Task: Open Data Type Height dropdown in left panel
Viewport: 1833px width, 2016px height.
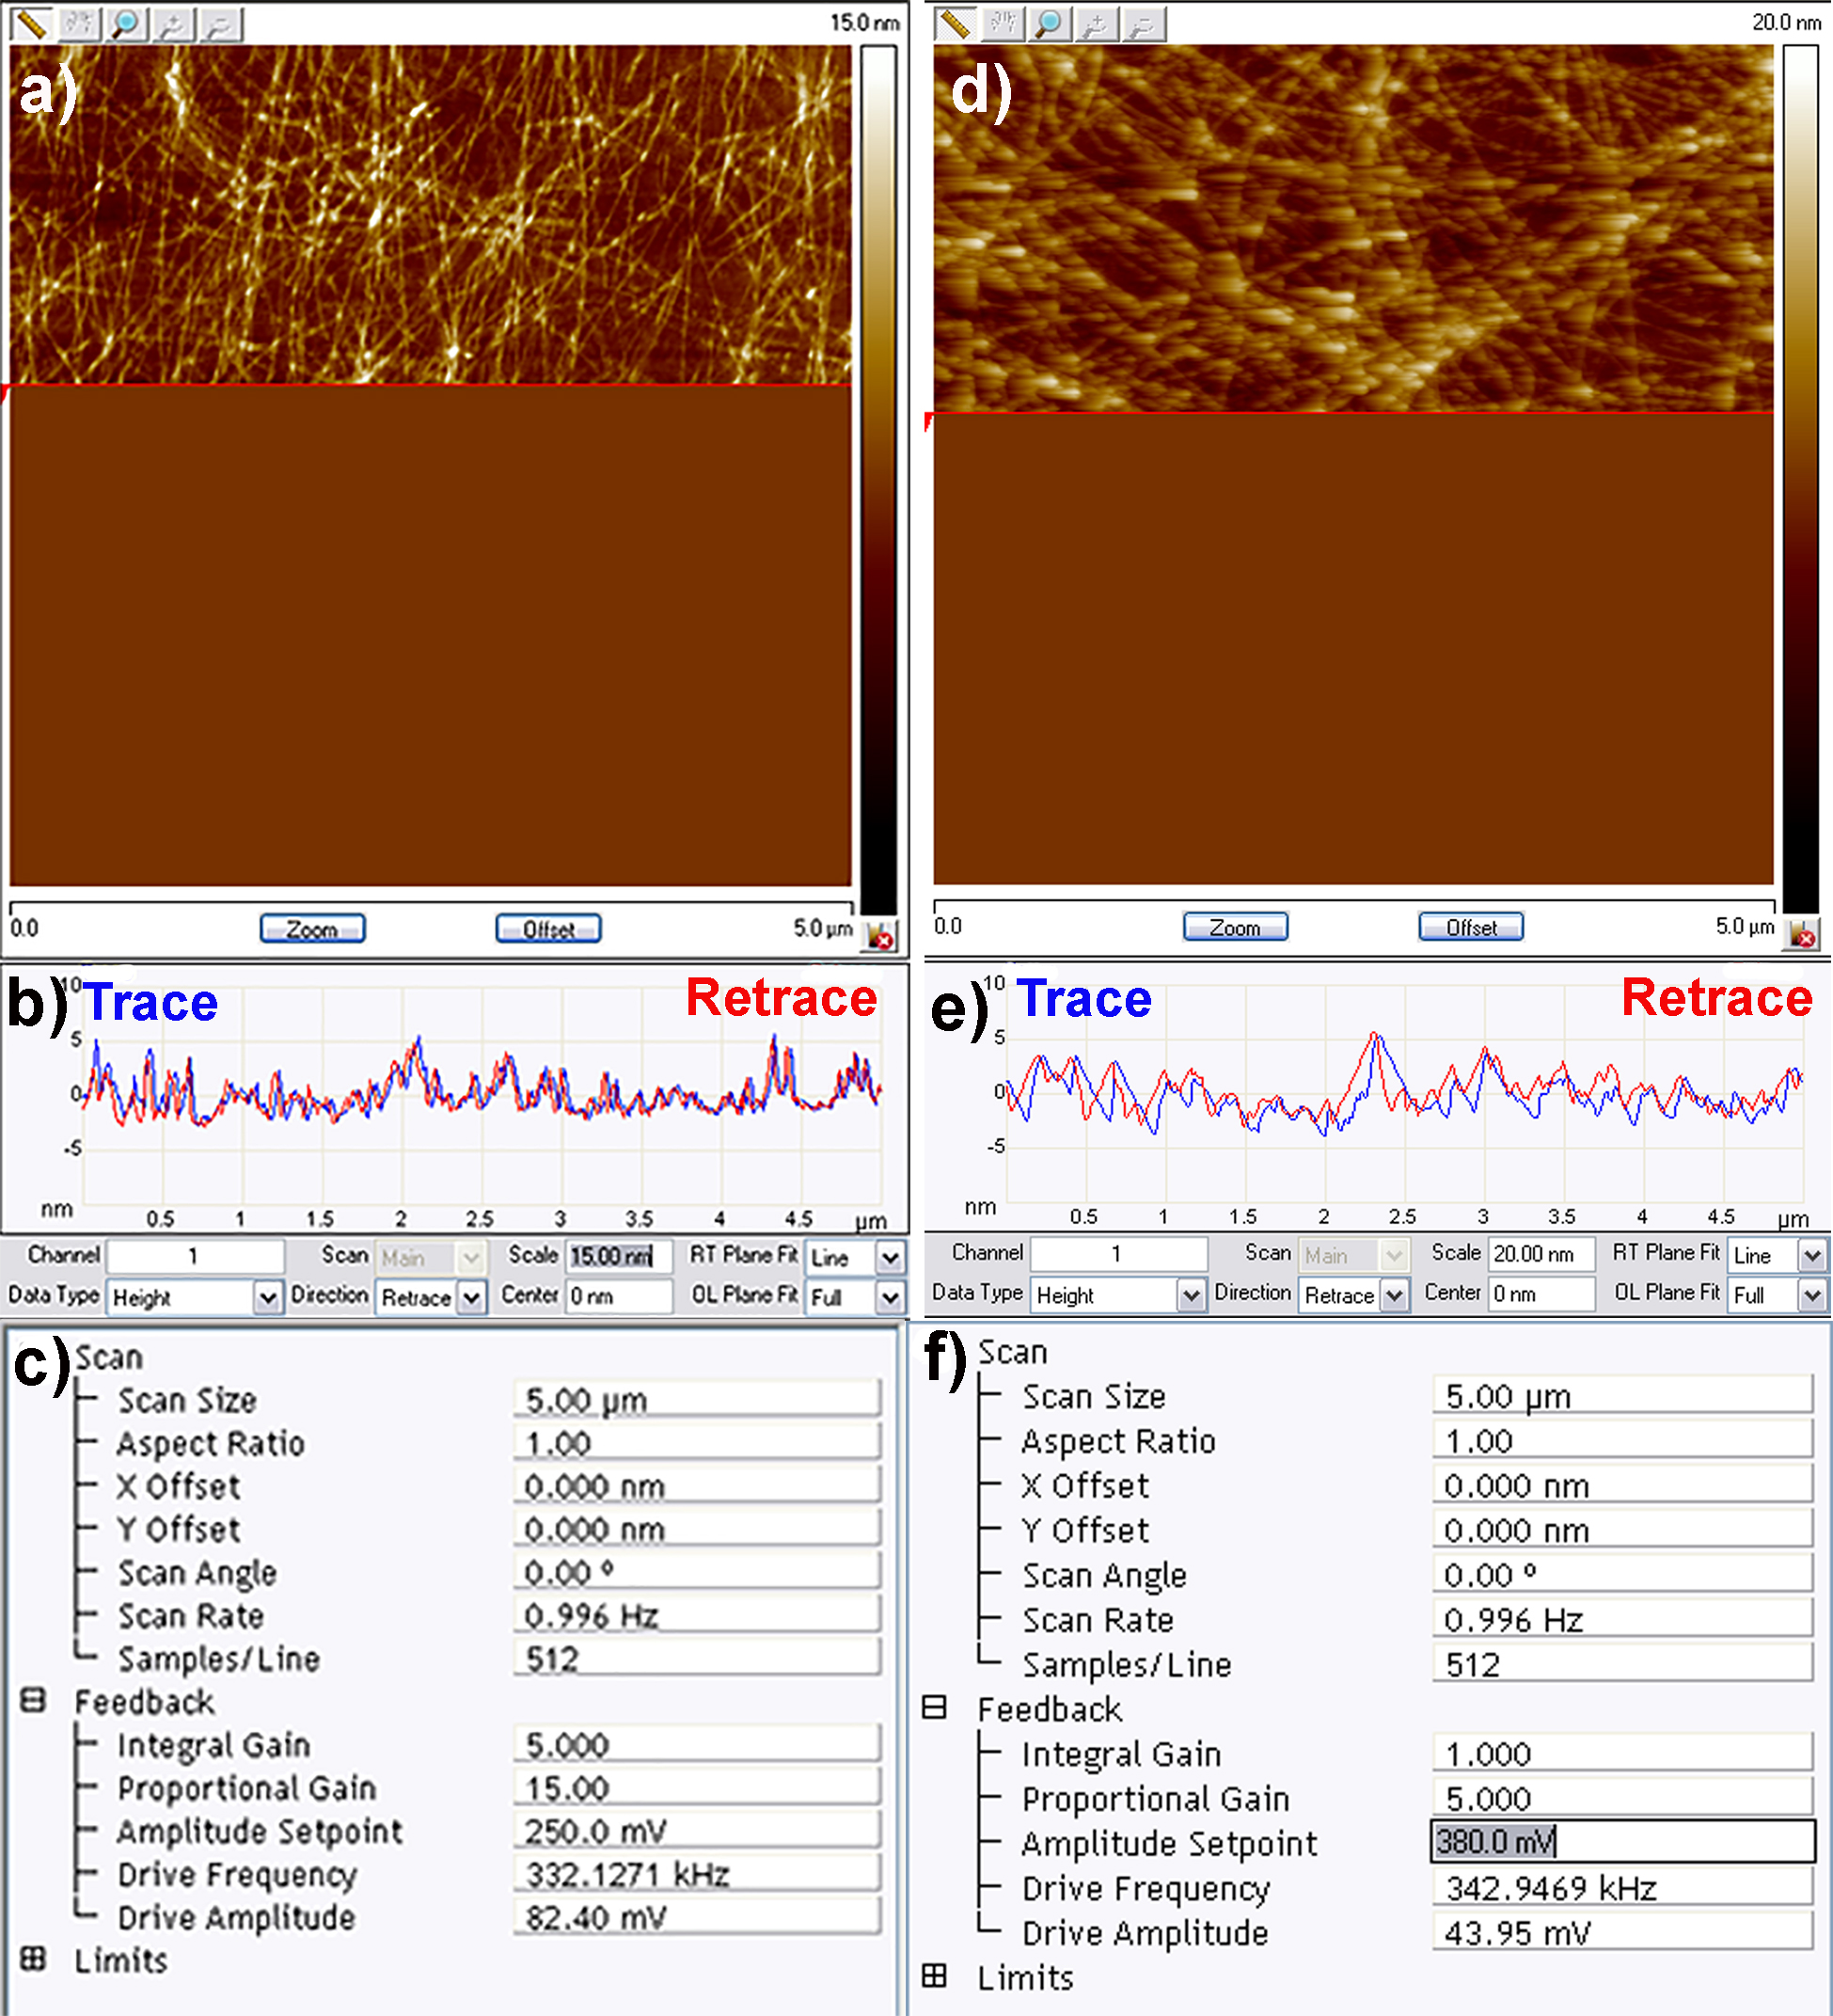Action: (x=267, y=1298)
